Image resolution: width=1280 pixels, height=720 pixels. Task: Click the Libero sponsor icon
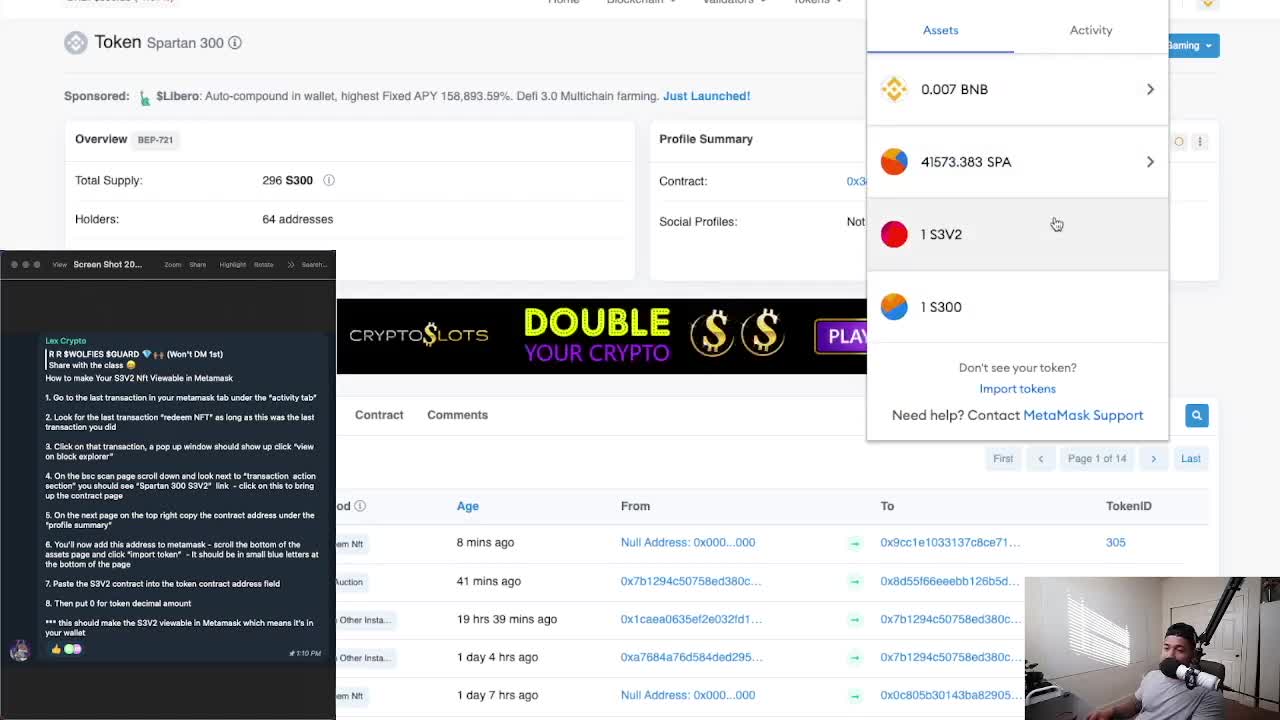(145, 97)
